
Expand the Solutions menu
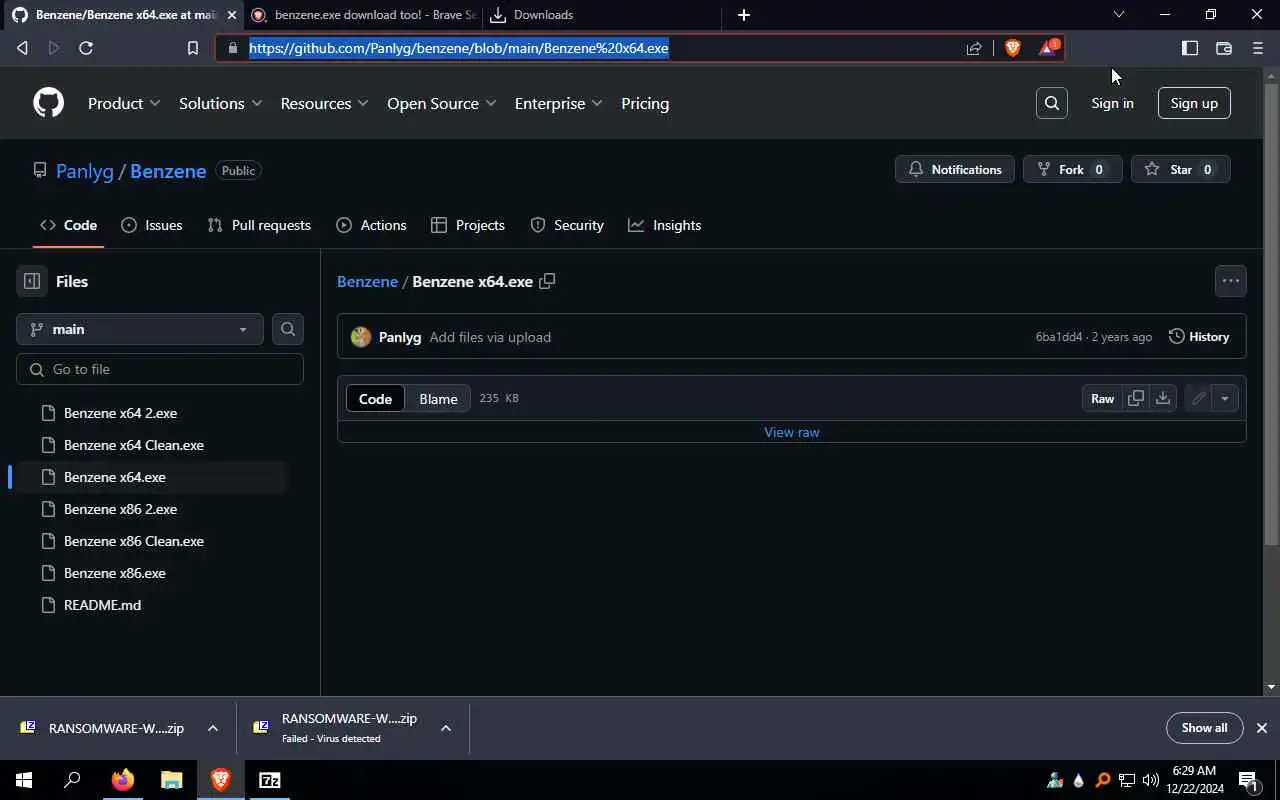220,103
